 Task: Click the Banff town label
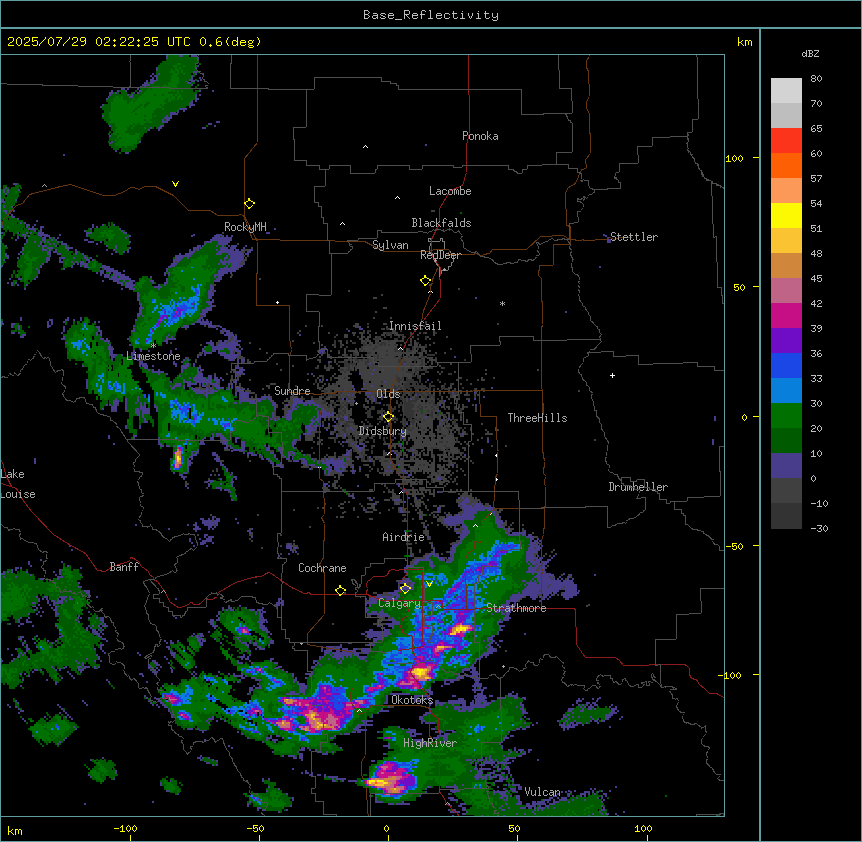tap(124, 567)
